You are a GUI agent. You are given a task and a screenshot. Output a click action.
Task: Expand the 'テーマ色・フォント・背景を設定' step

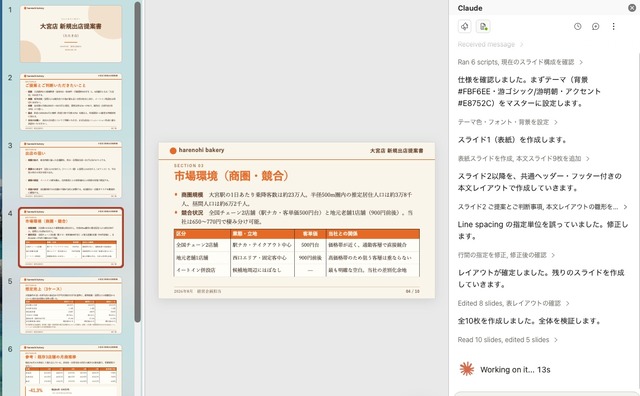(x=507, y=122)
